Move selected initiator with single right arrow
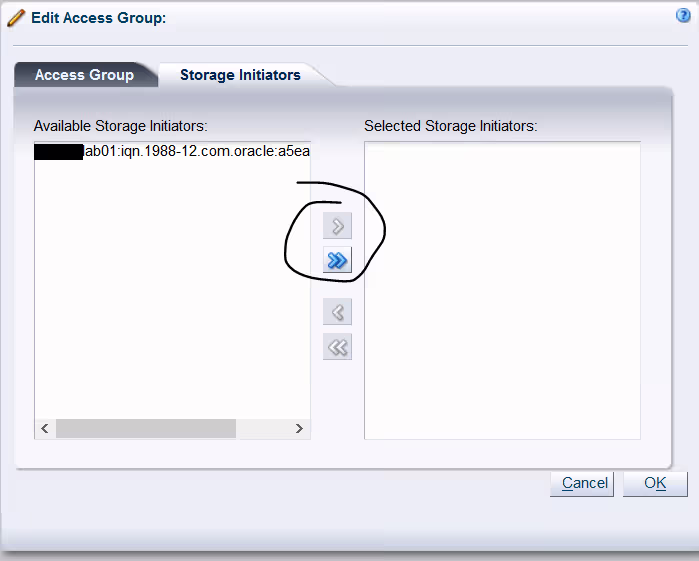This screenshot has width=699, height=561. 337,226
